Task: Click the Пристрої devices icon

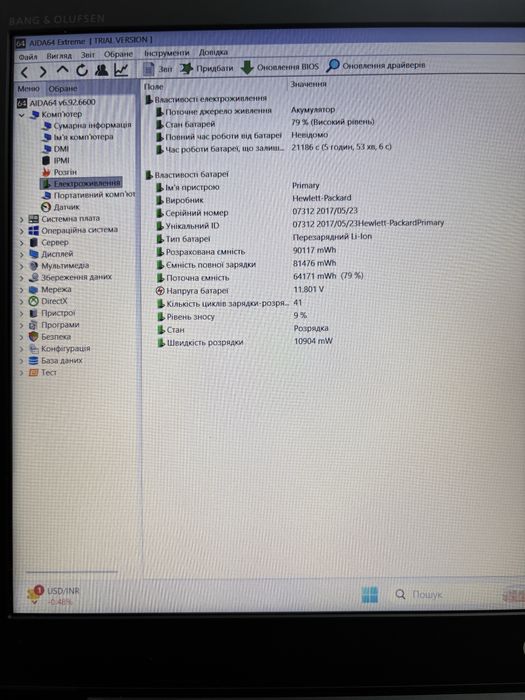Action: (33, 313)
